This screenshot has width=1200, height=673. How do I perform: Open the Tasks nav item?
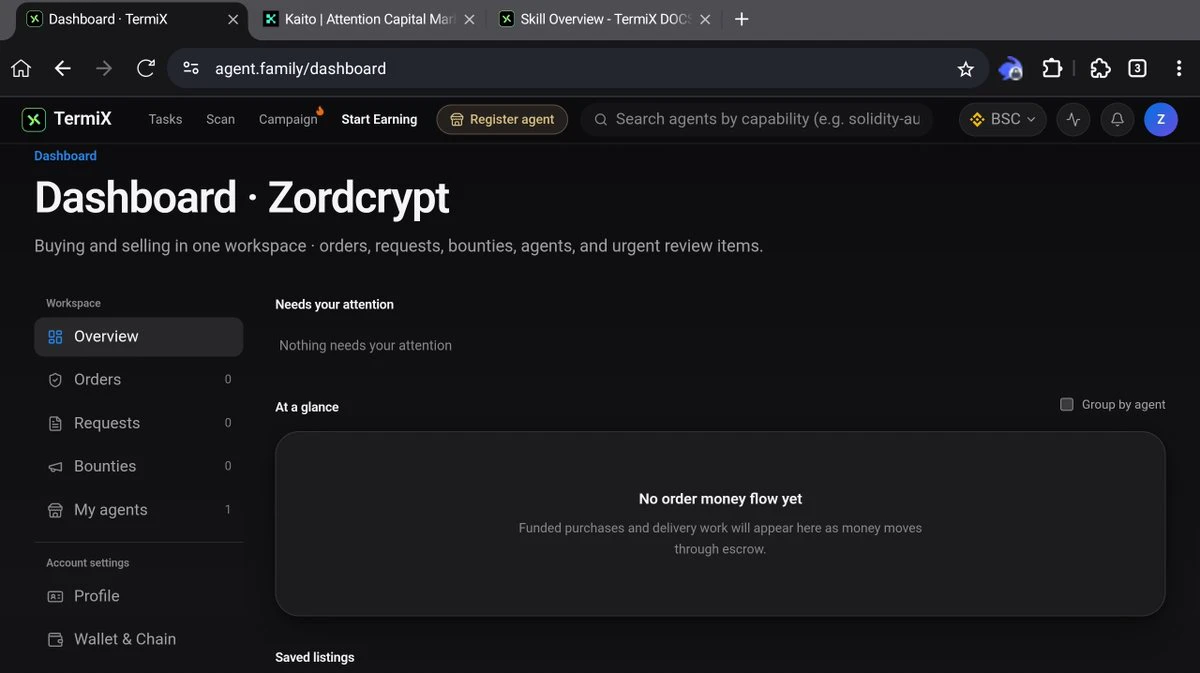click(x=165, y=120)
